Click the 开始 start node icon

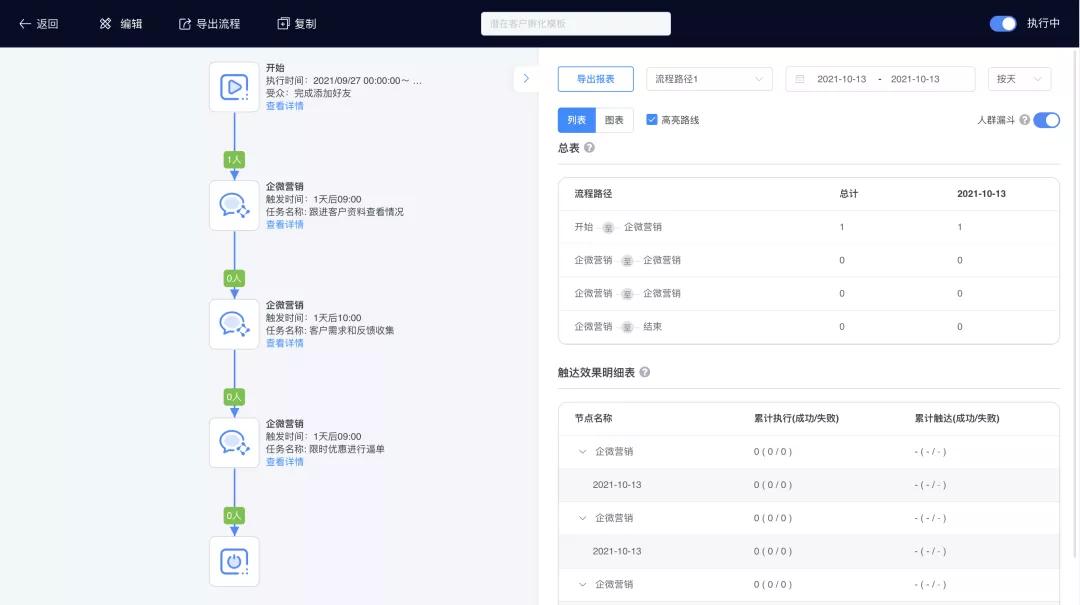coord(234,86)
